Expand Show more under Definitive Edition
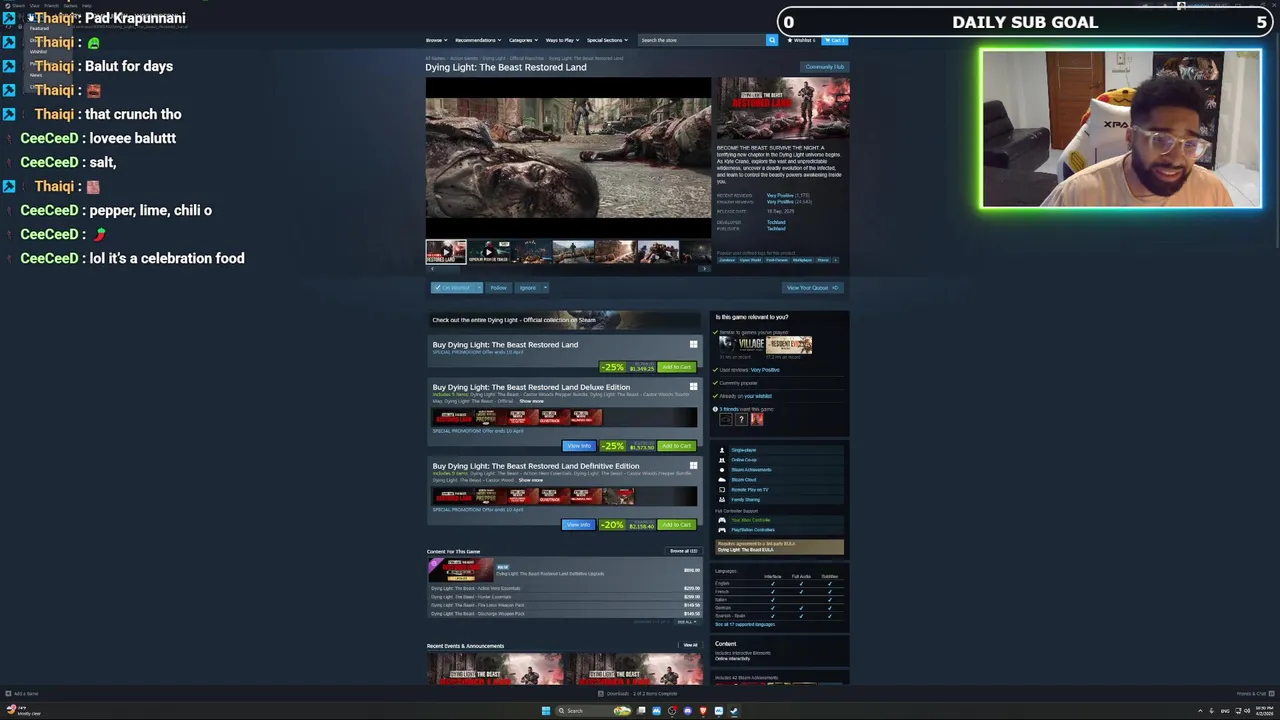The image size is (1280, 720). tap(531, 480)
